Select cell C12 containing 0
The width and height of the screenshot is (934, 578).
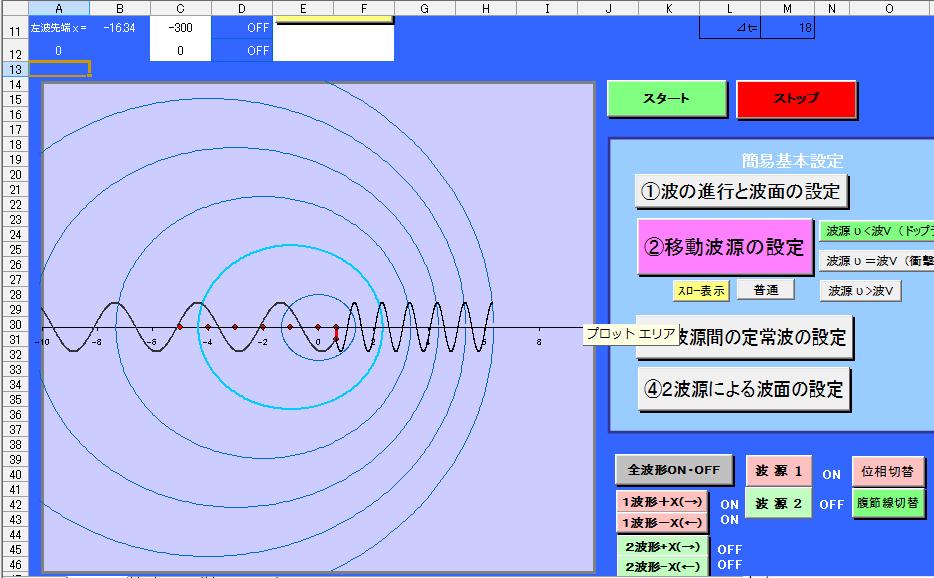(x=180, y=51)
